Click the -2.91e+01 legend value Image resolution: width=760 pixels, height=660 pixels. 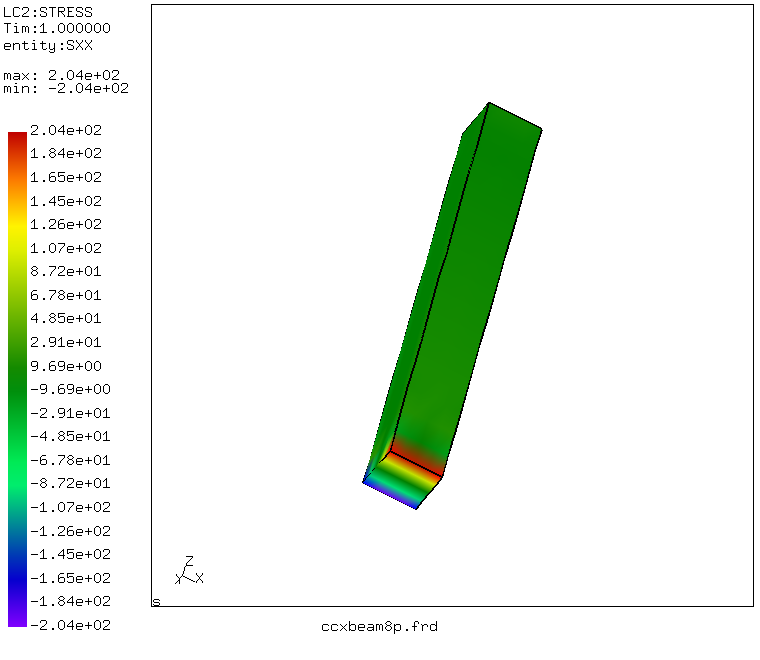pyautogui.click(x=70, y=413)
